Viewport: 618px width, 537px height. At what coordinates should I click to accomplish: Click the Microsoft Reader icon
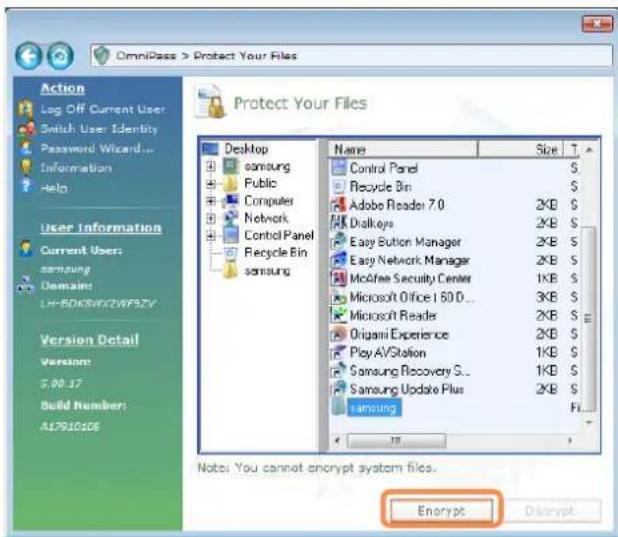tap(338, 315)
